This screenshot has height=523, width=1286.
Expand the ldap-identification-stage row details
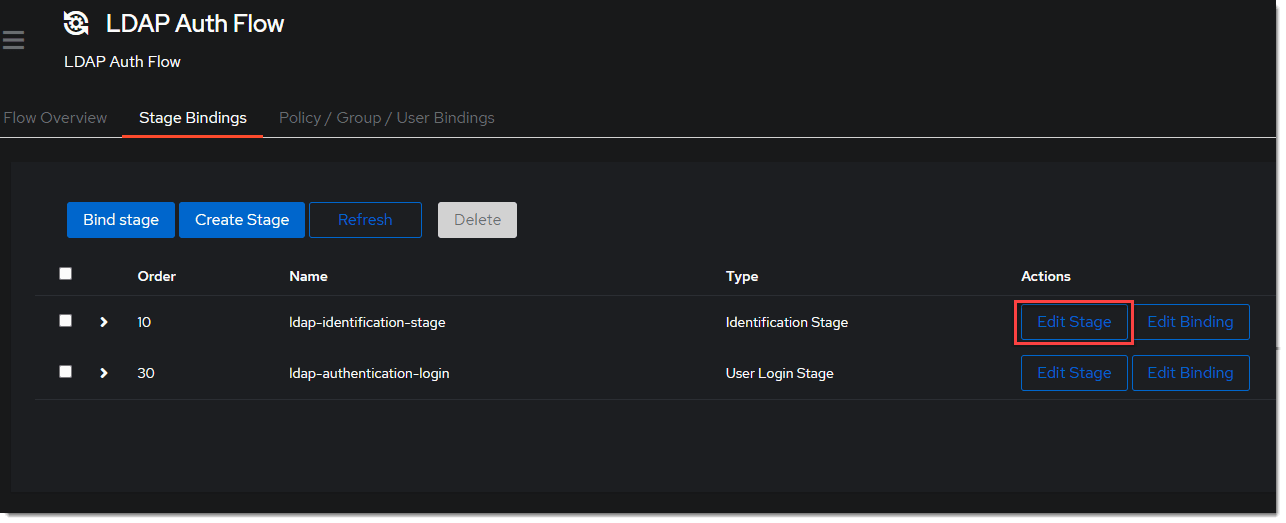[x=103, y=322]
